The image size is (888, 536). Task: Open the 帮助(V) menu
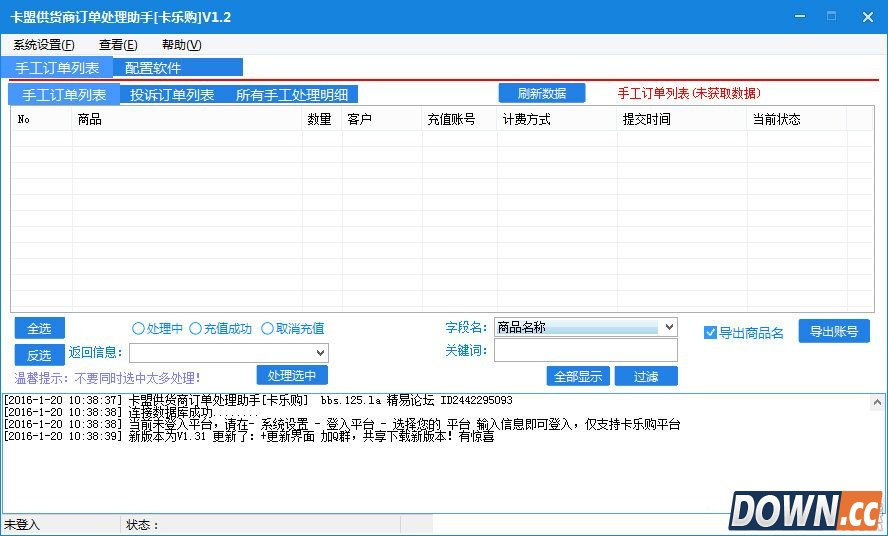click(x=181, y=45)
